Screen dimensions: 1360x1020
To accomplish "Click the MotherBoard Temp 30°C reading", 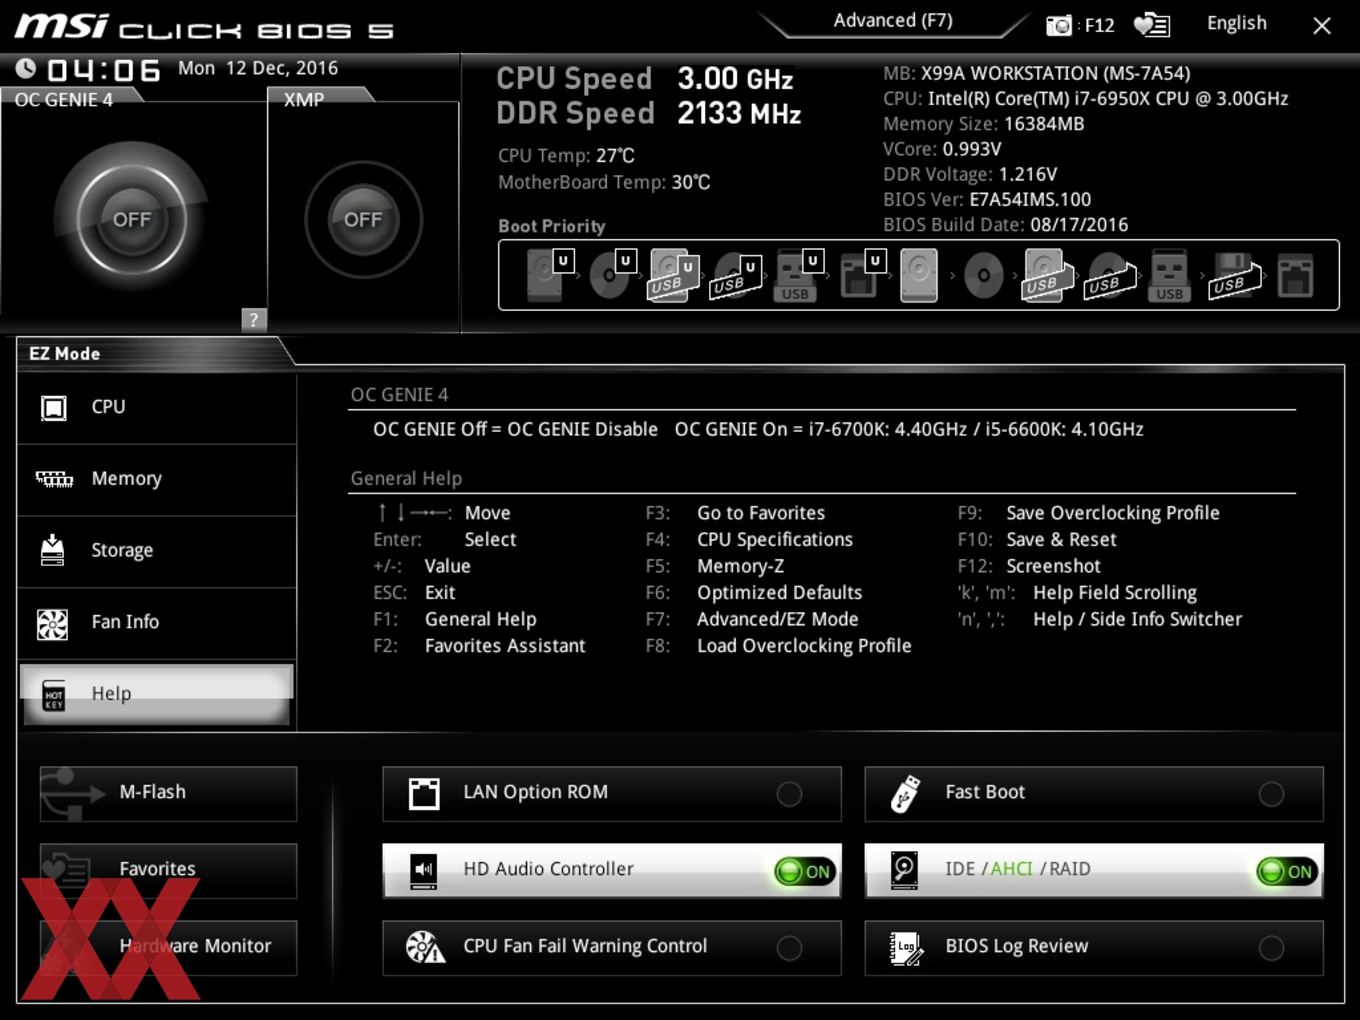I will pyautogui.click(x=604, y=182).
